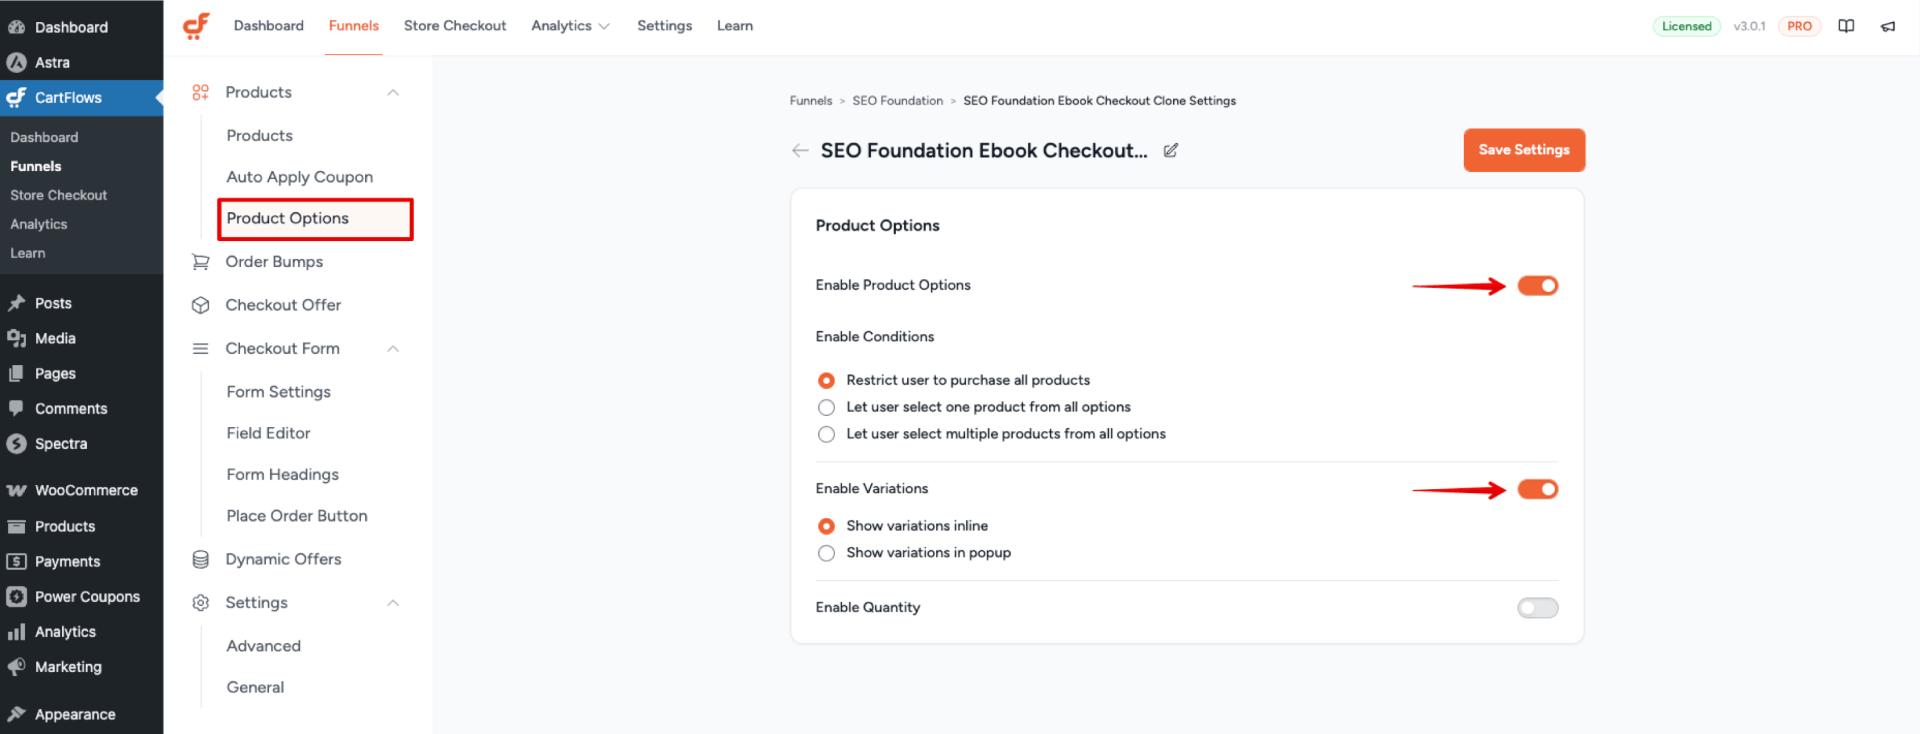
Task: Click the Media icon in the sidebar
Action: pyautogui.click(x=16, y=338)
